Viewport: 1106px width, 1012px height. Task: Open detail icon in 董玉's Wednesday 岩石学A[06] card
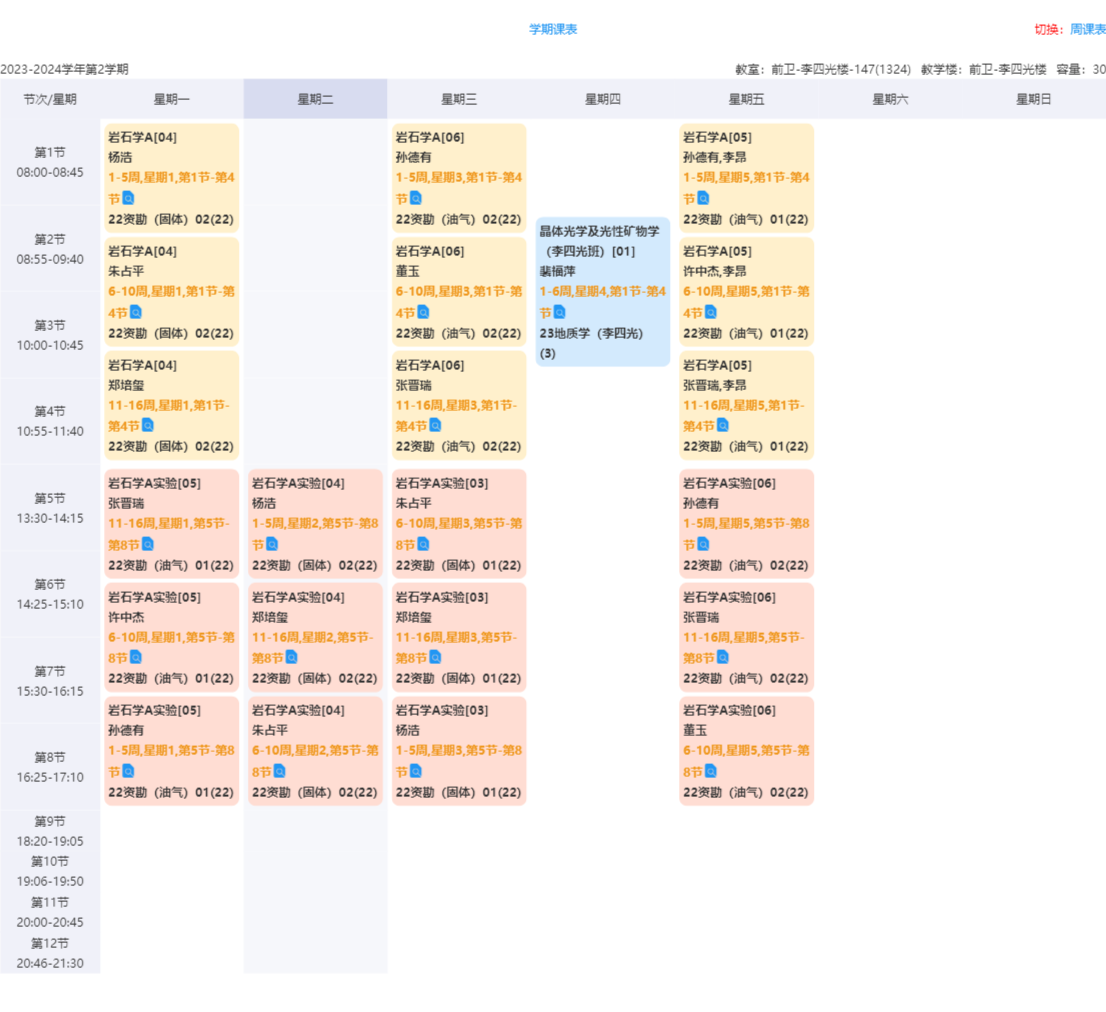(x=423, y=312)
